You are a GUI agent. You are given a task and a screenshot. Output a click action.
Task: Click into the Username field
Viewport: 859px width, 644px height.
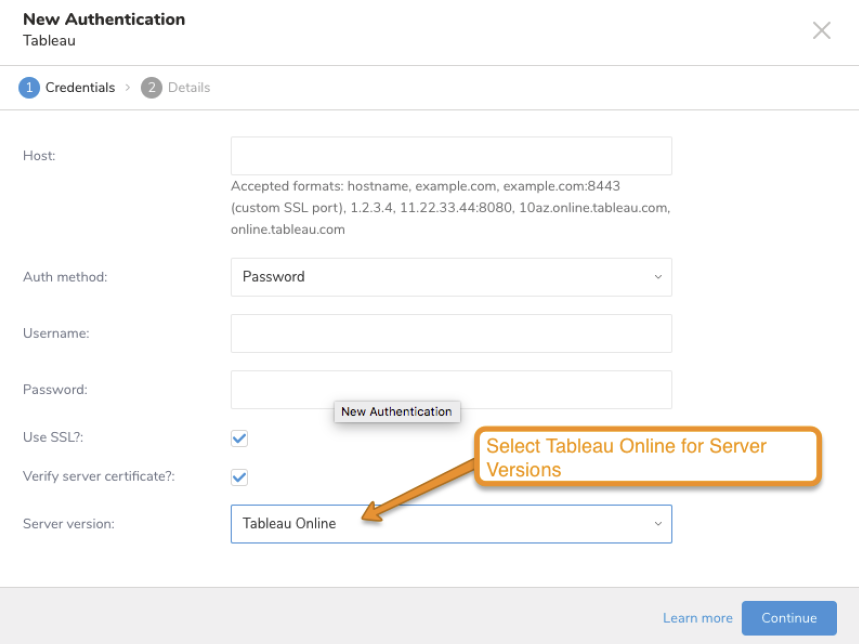[x=451, y=334]
